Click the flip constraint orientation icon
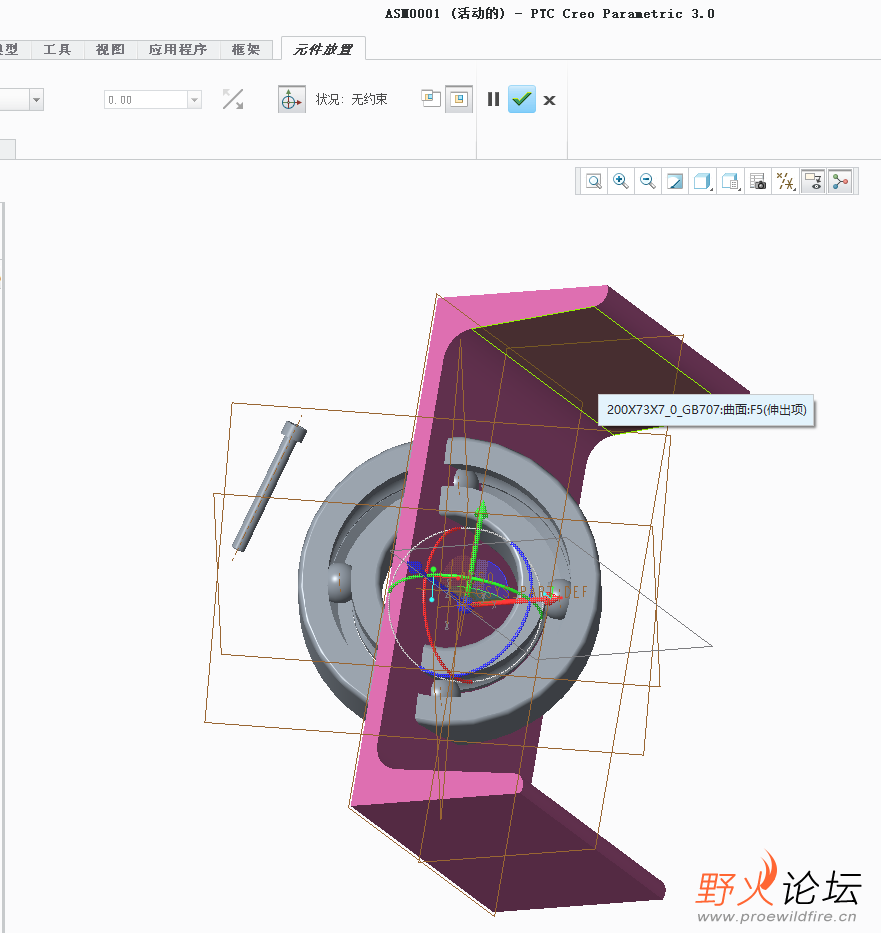The width and height of the screenshot is (881, 933). click(233, 99)
